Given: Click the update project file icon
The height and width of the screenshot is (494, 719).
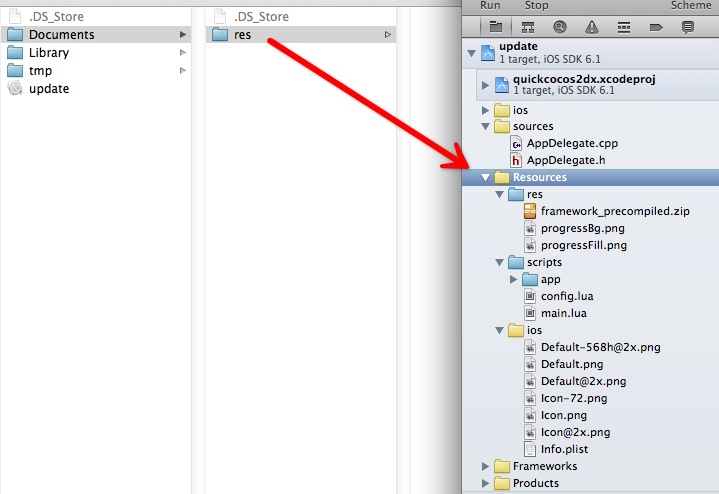Looking at the screenshot, I should pyautogui.click(x=488, y=54).
